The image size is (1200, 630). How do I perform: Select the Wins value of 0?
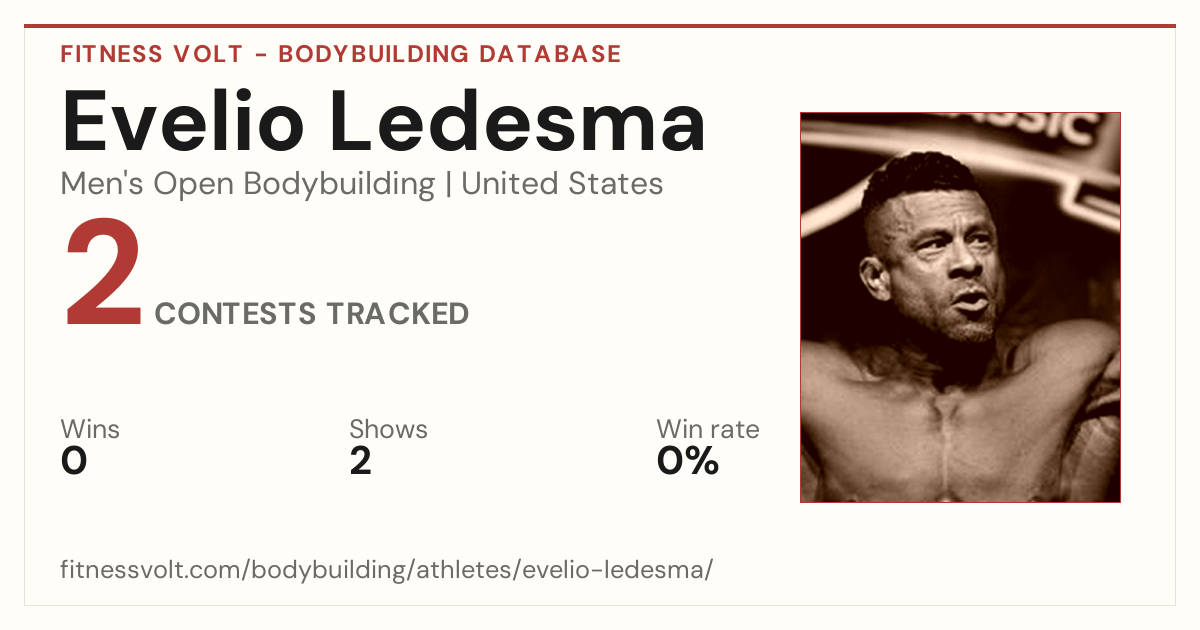tap(74, 461)
